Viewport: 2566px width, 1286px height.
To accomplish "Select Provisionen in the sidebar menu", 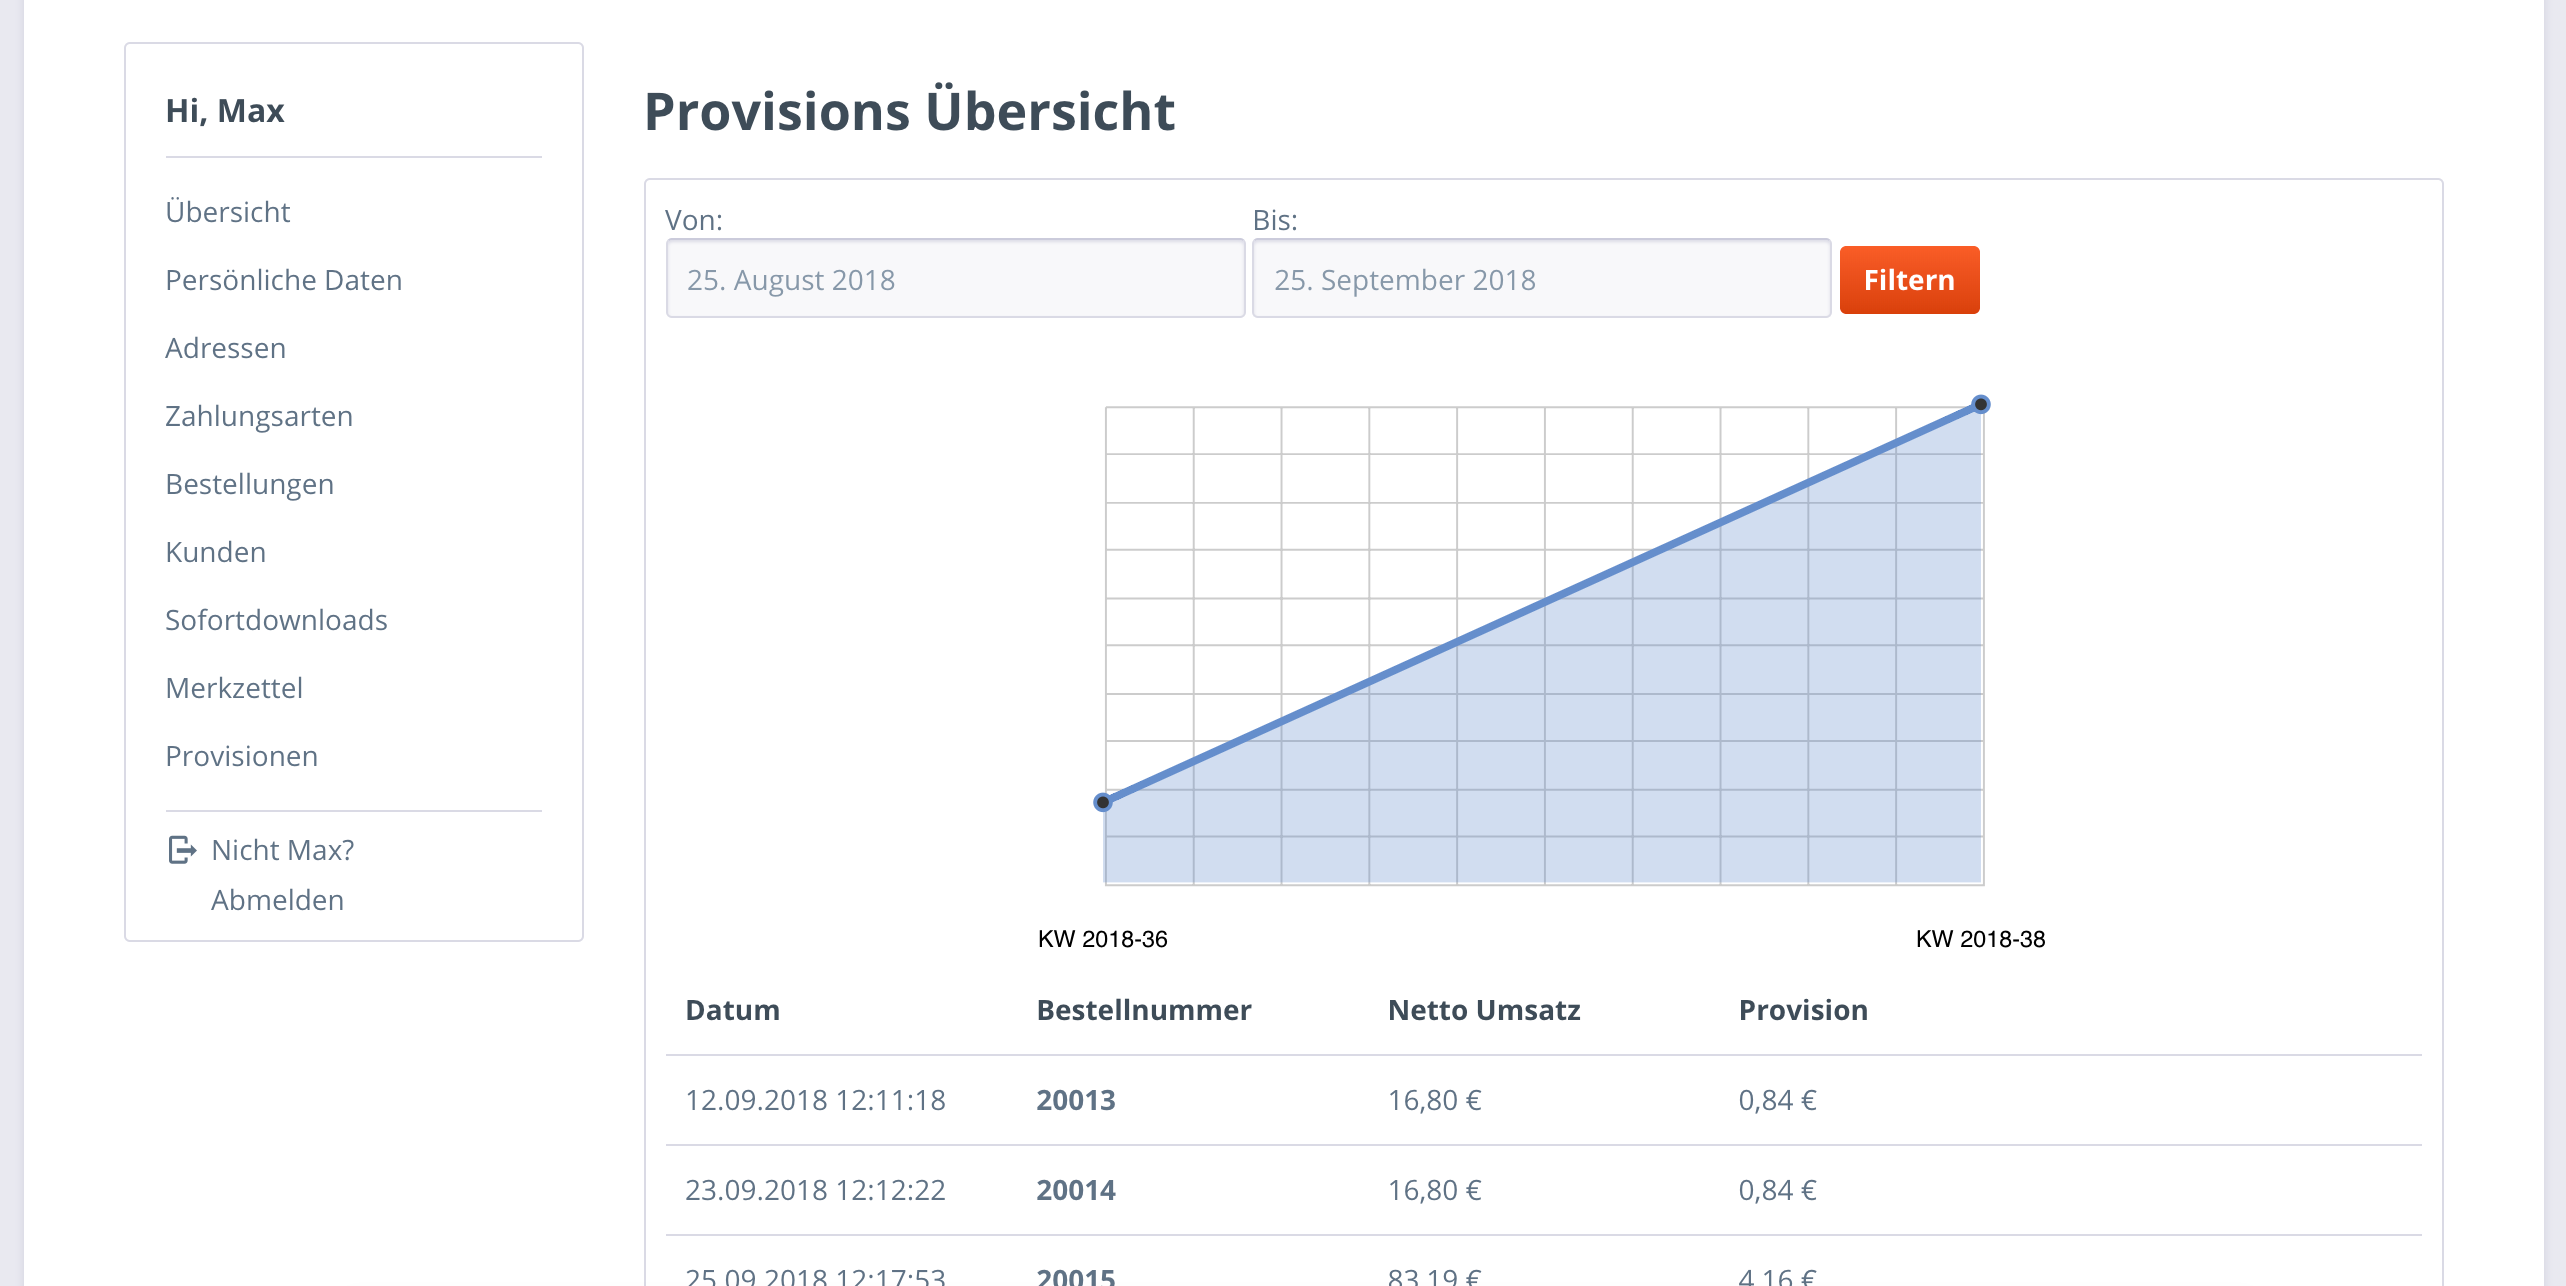I will click(x=242, y=756).
